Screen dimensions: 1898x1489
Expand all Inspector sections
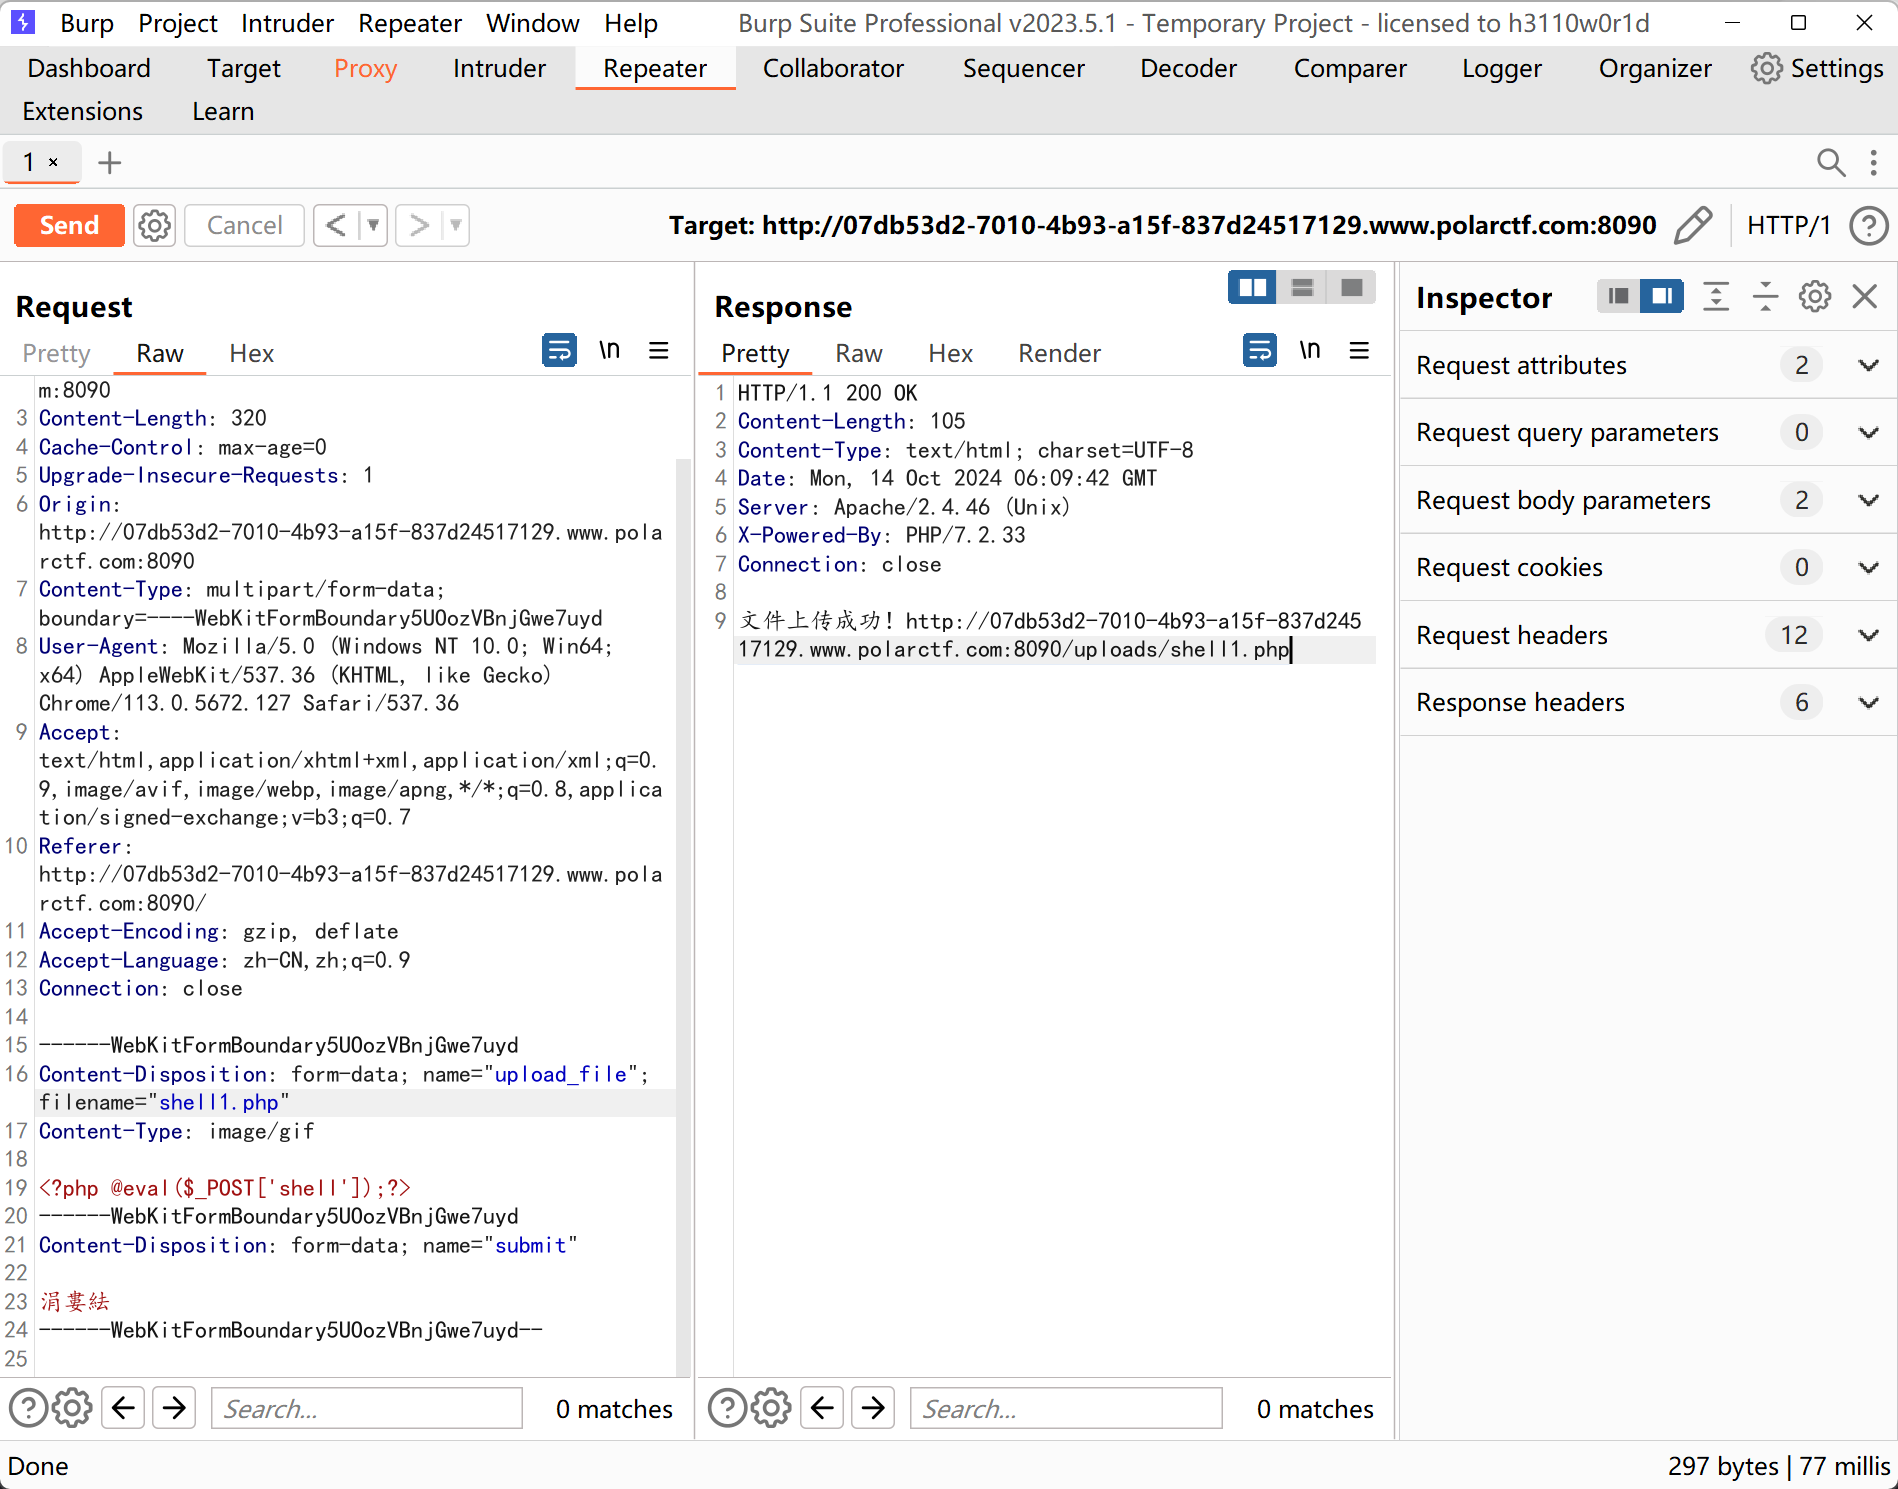click(1716, 296)
